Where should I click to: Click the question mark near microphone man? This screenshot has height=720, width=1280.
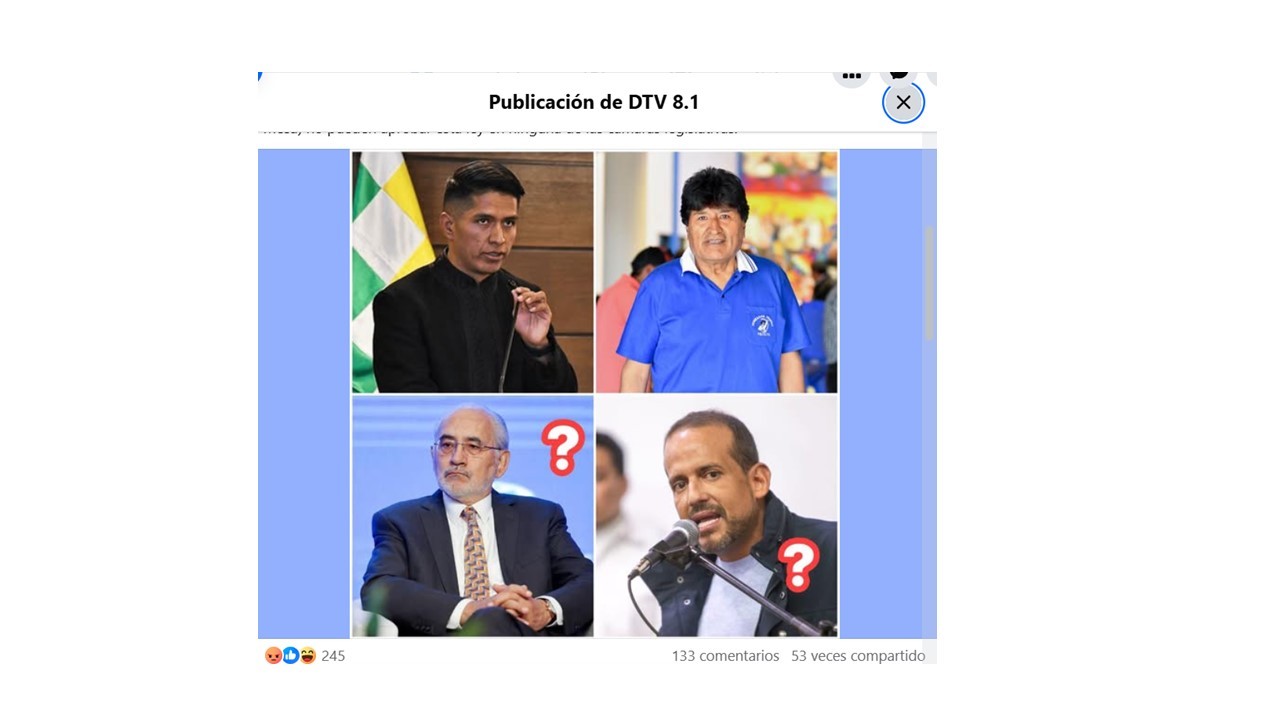[798, 565]
